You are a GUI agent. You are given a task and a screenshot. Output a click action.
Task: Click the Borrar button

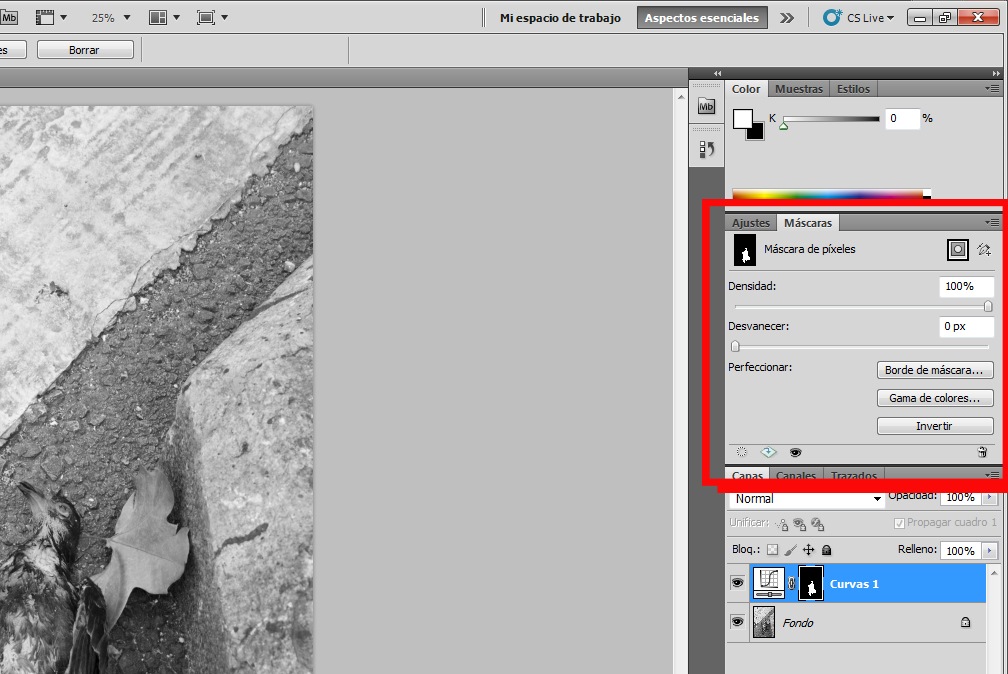pos(85,50)
